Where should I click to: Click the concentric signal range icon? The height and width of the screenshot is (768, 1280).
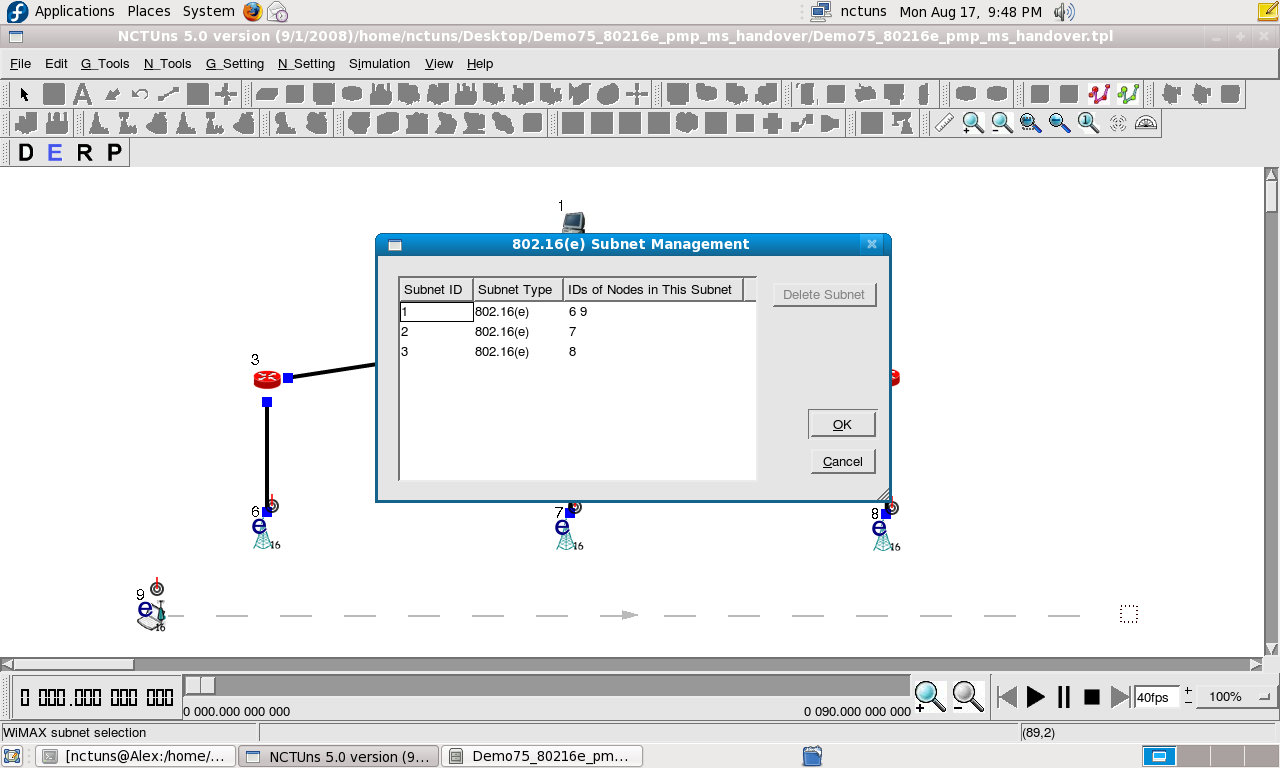coord(1117,123)
